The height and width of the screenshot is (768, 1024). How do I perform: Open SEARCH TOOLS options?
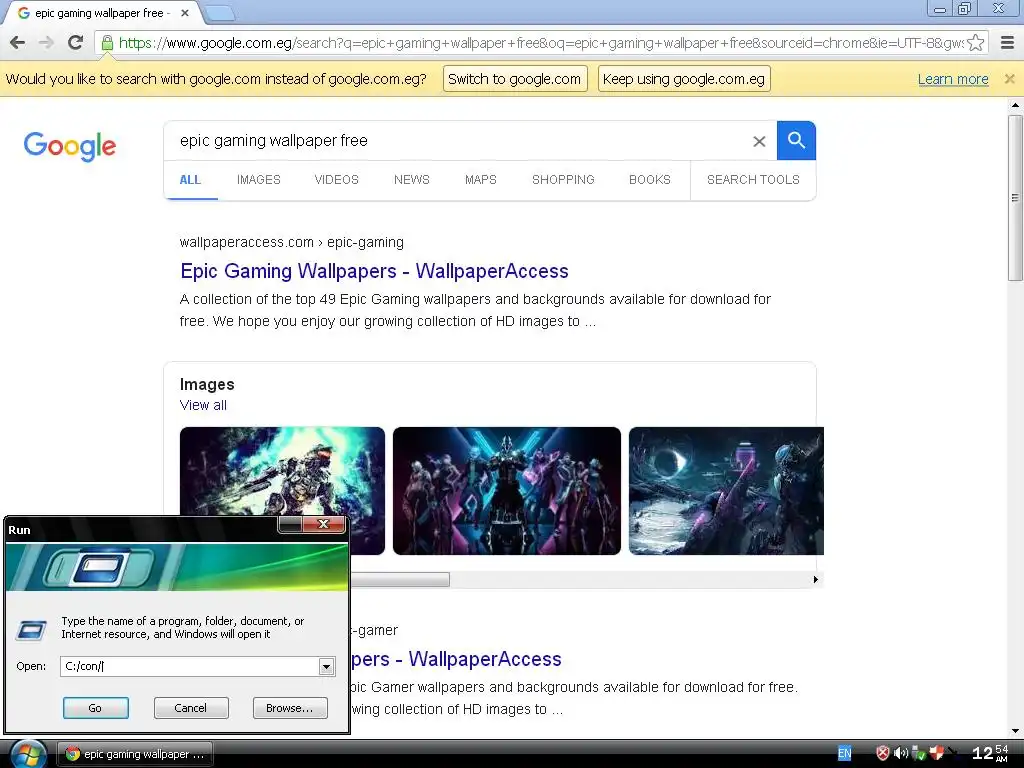tap(753, 180)
